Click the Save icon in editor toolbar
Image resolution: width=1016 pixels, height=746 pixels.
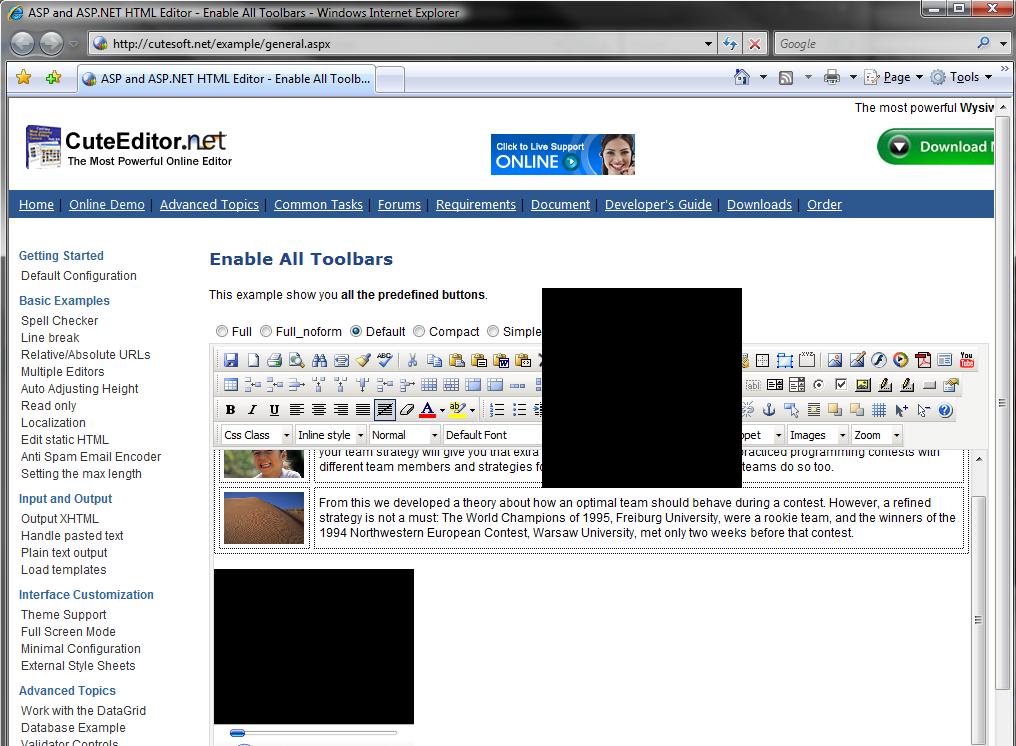tap(231, 360)
